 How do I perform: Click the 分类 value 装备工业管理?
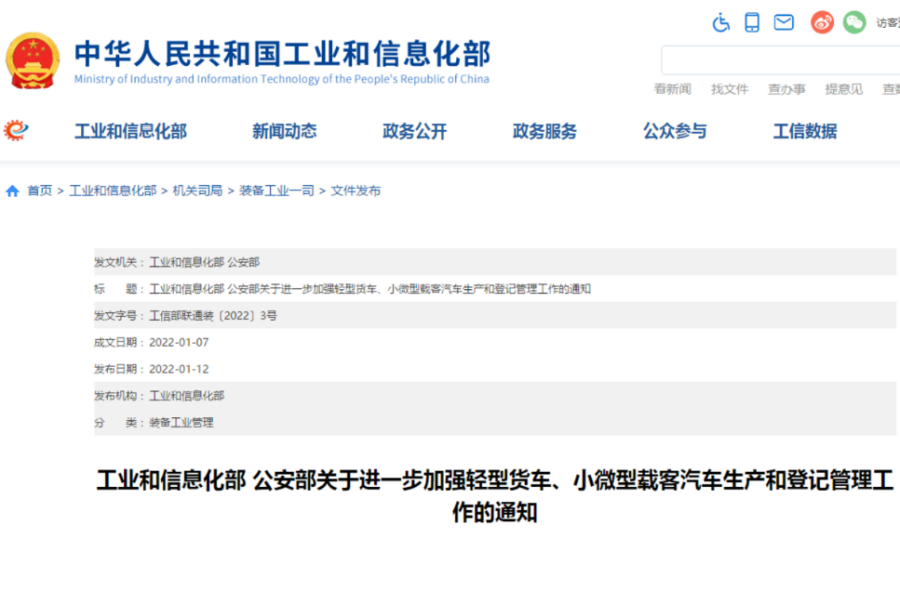[181, 423]
